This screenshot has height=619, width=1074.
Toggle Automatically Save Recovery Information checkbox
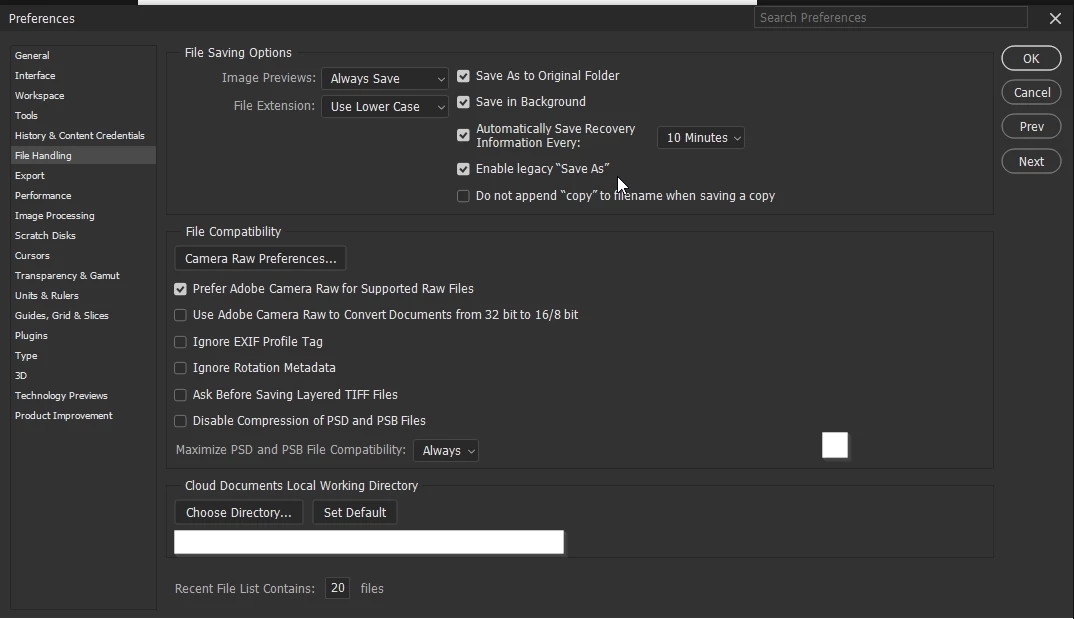pyautogui.click(x=463, y=136)
